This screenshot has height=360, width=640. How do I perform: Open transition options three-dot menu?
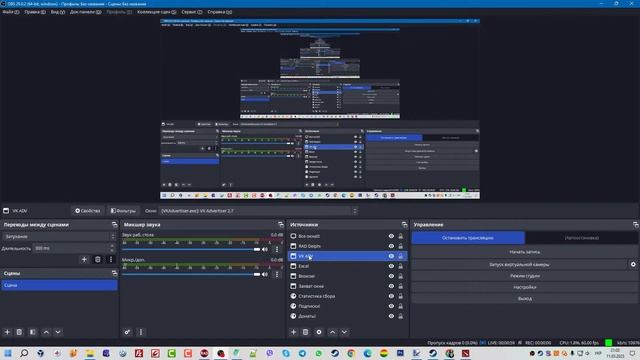(x=111, y=260)
